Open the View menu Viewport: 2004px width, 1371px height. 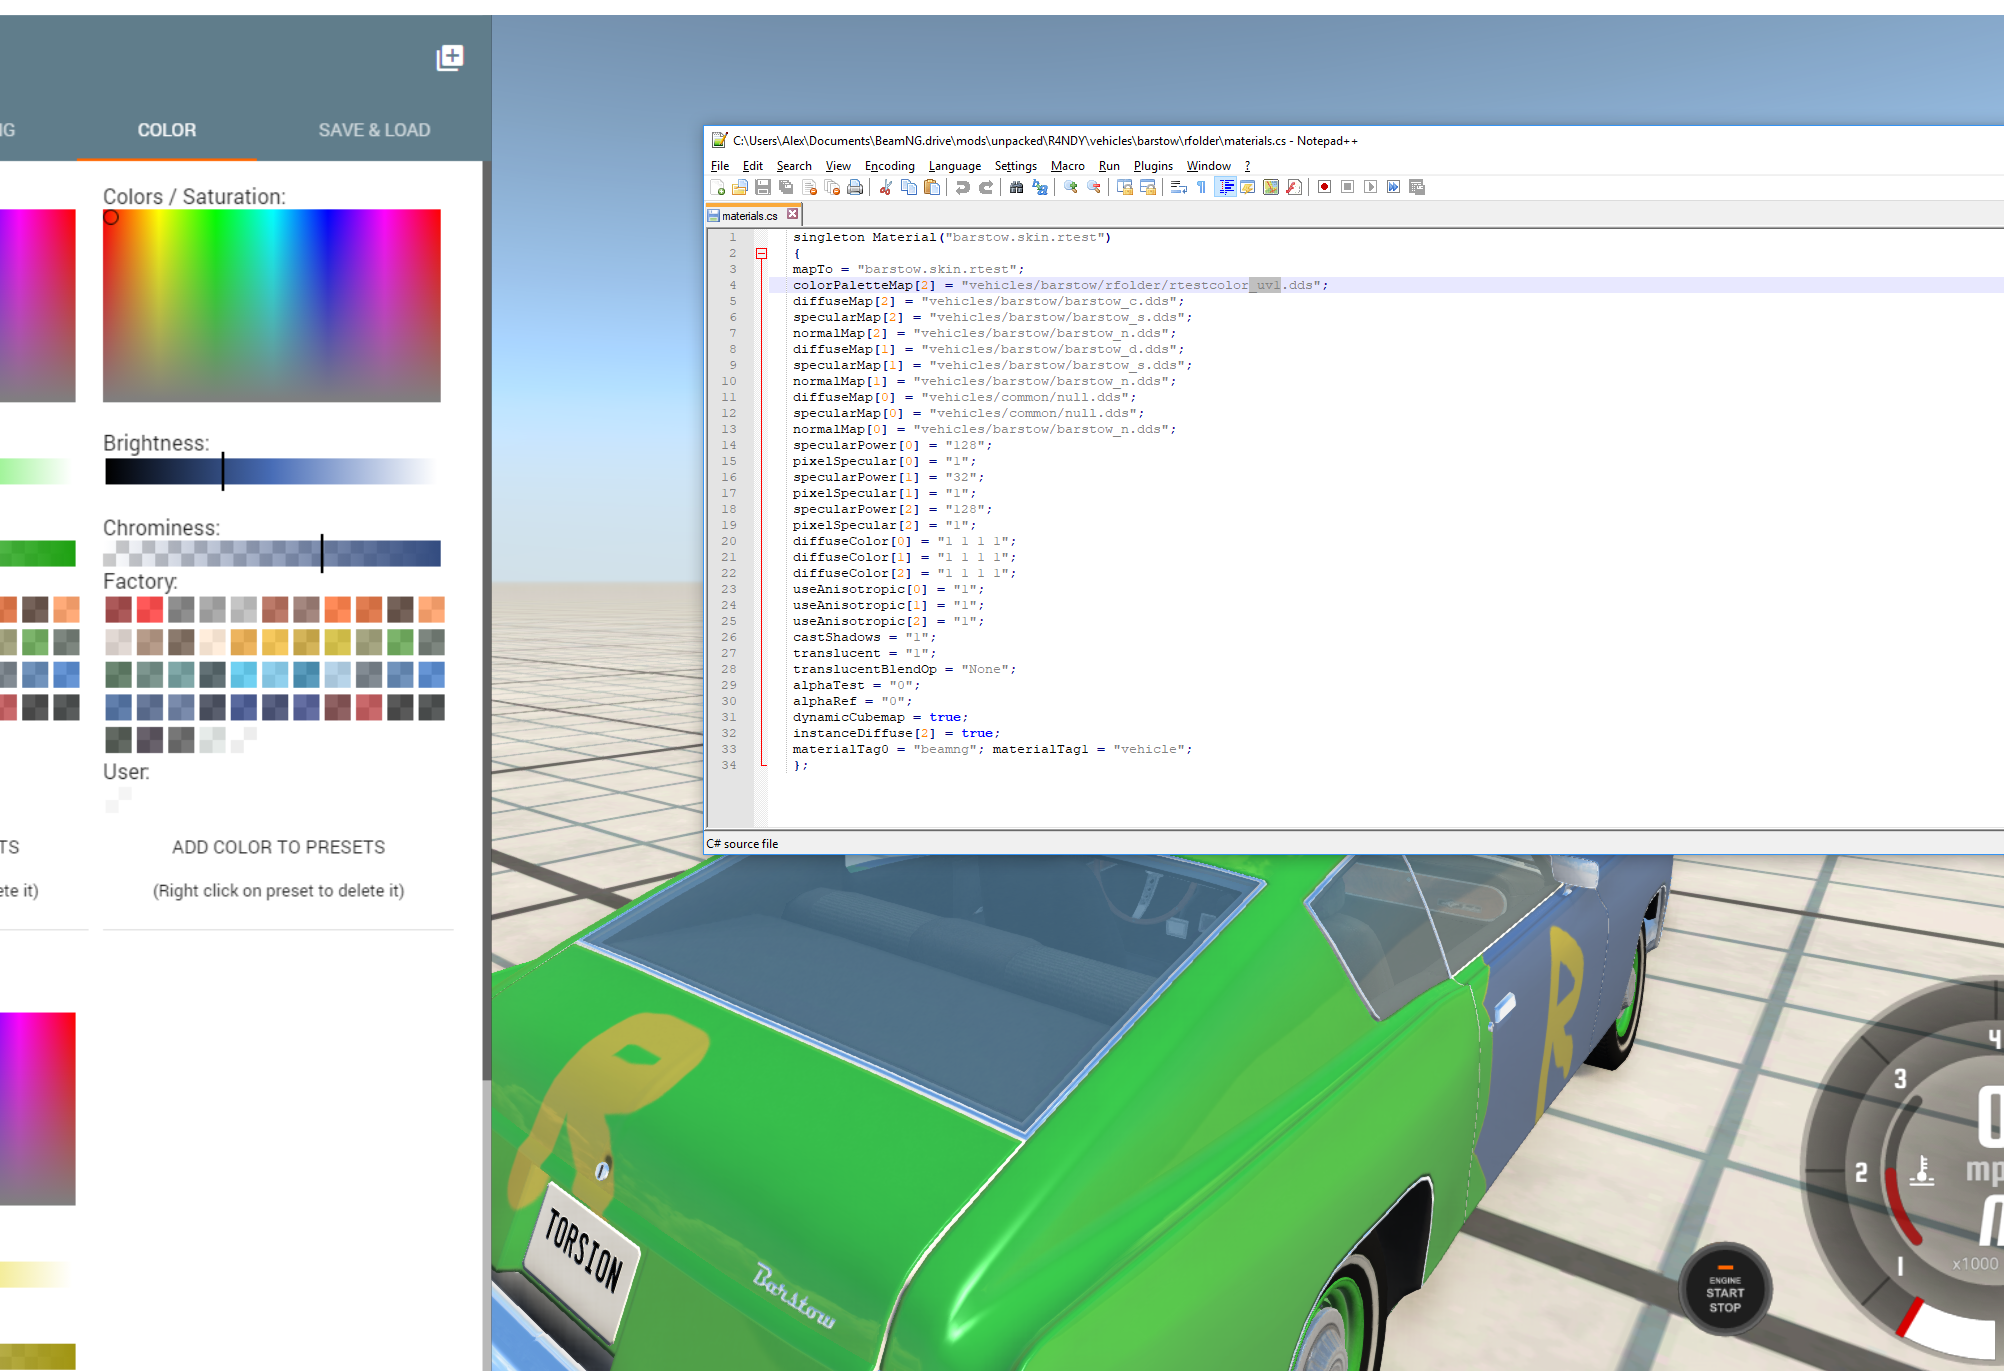coord(838,166)
